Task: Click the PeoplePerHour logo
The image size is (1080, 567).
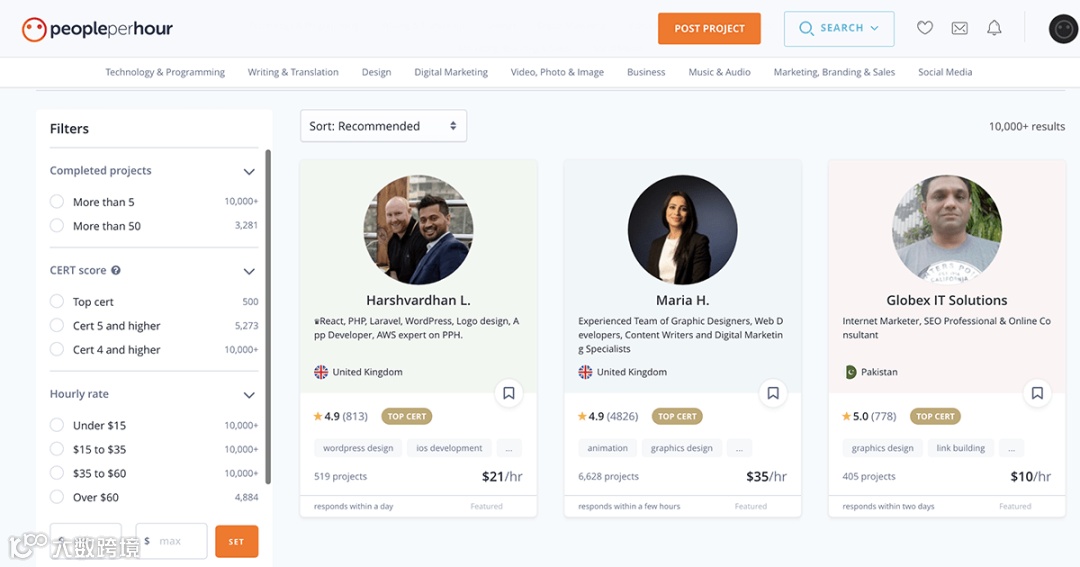Action: point(98,29)
